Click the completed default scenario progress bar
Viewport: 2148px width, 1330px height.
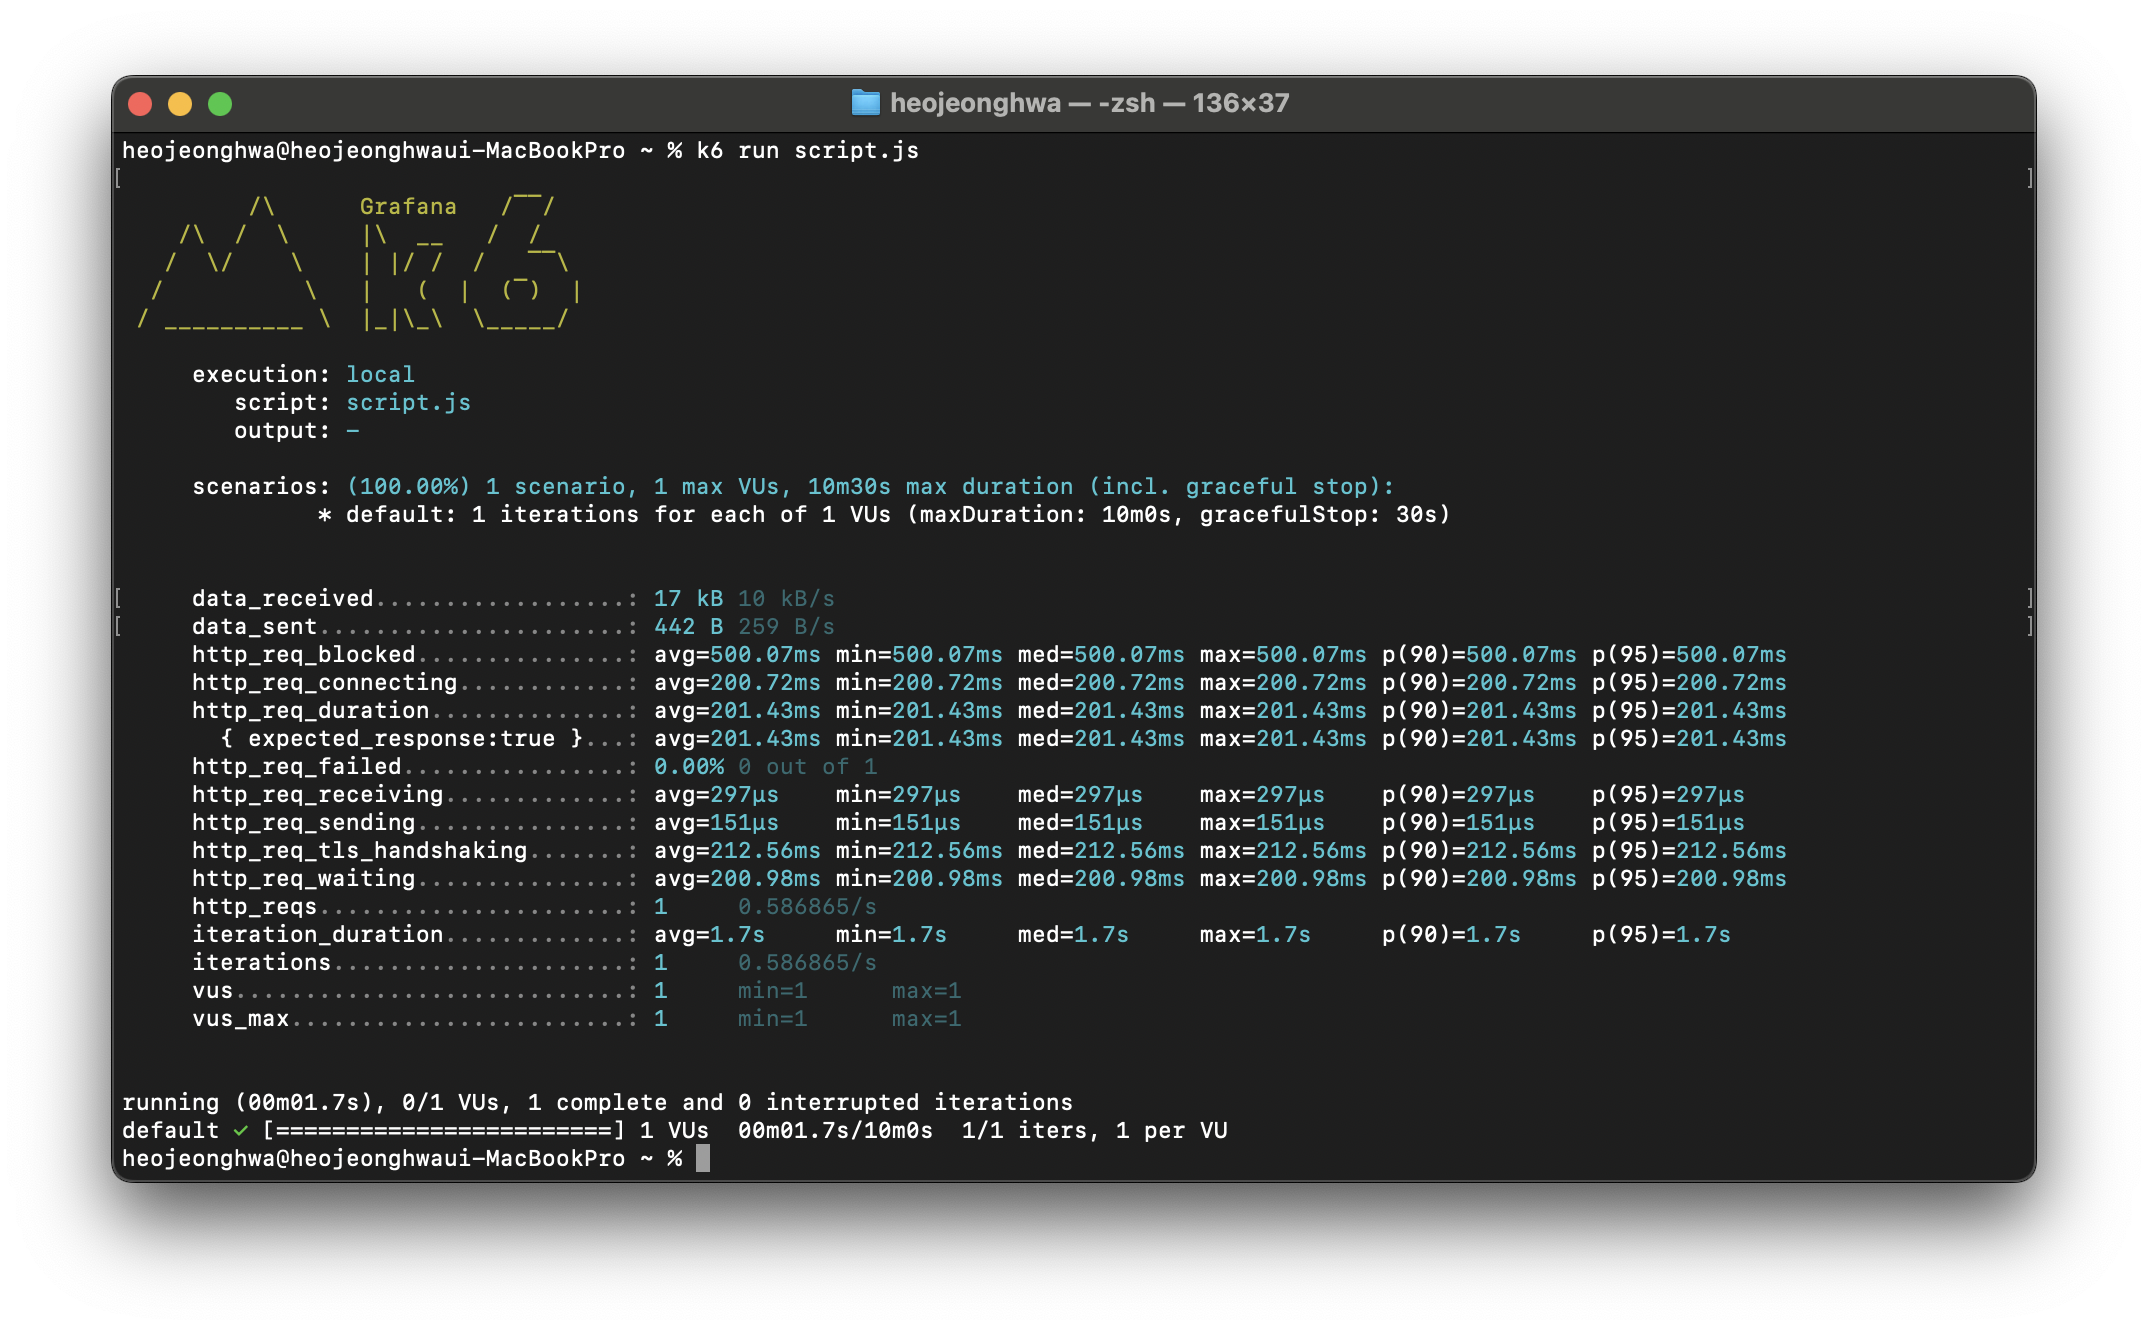(444, 1131)
